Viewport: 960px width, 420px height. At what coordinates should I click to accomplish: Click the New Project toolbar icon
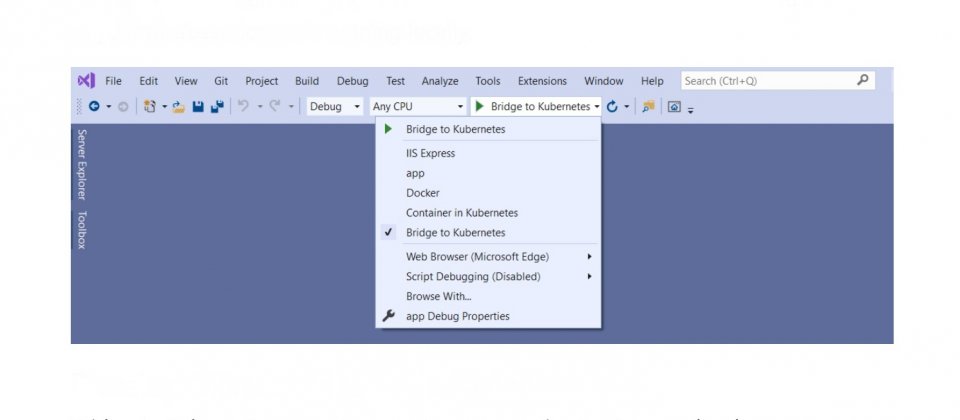pyautogui.click(x=150, y=106)
